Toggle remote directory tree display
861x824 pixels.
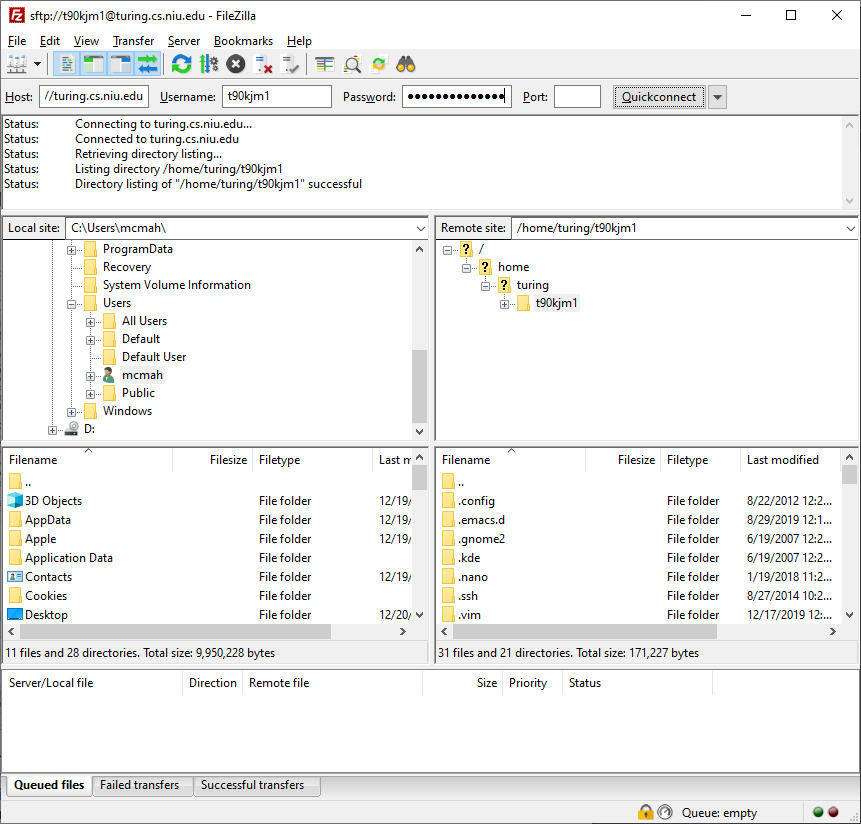pyautogui.click(x=121, y=65)
